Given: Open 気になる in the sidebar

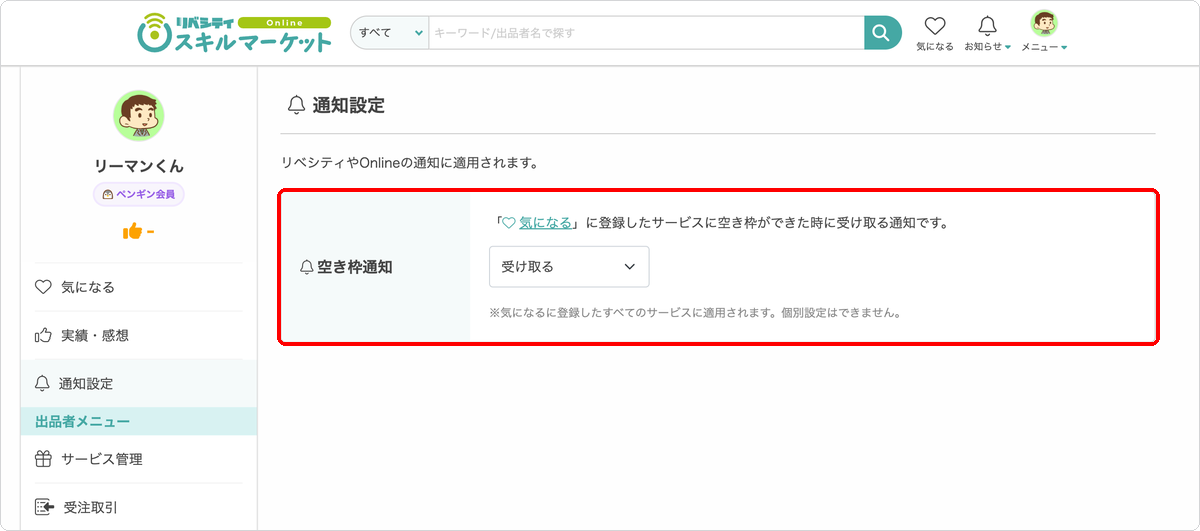Looking at the screenshot, I should 139,287.
